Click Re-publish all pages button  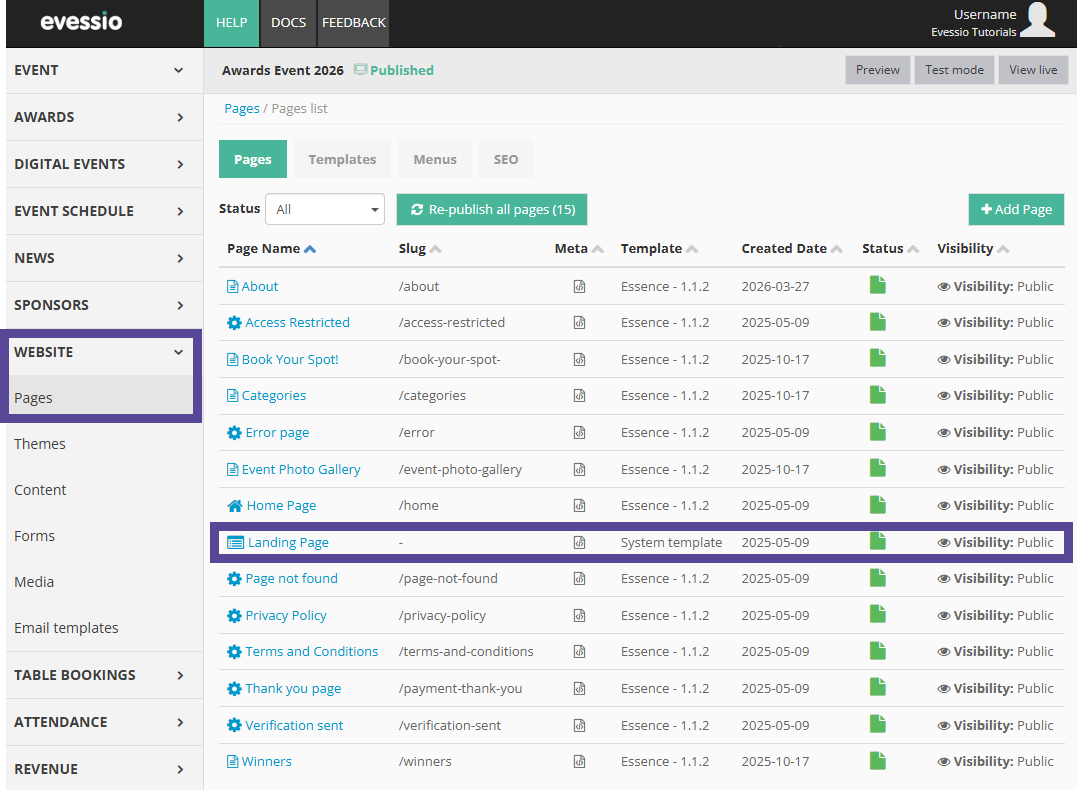[492, 209]
